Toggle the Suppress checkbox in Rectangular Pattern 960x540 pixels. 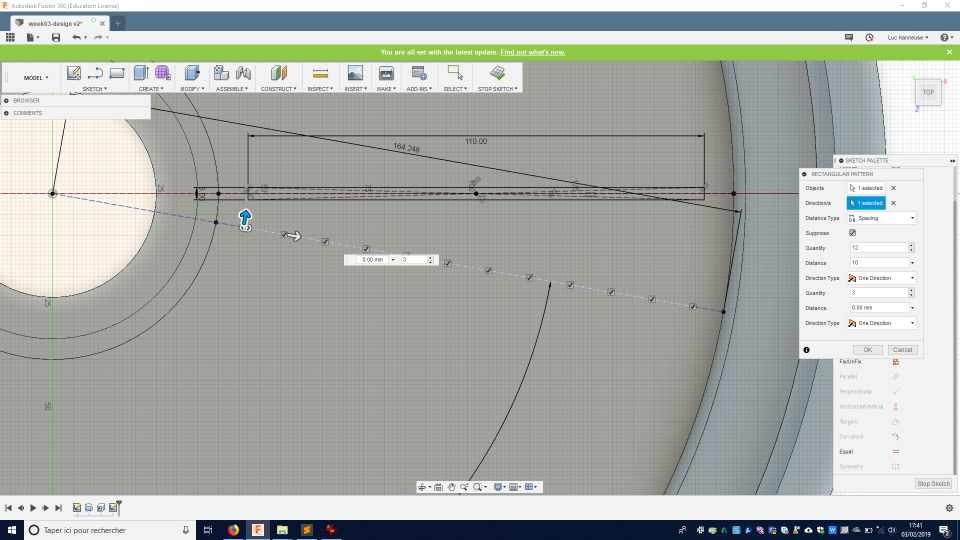coord(852,233)
